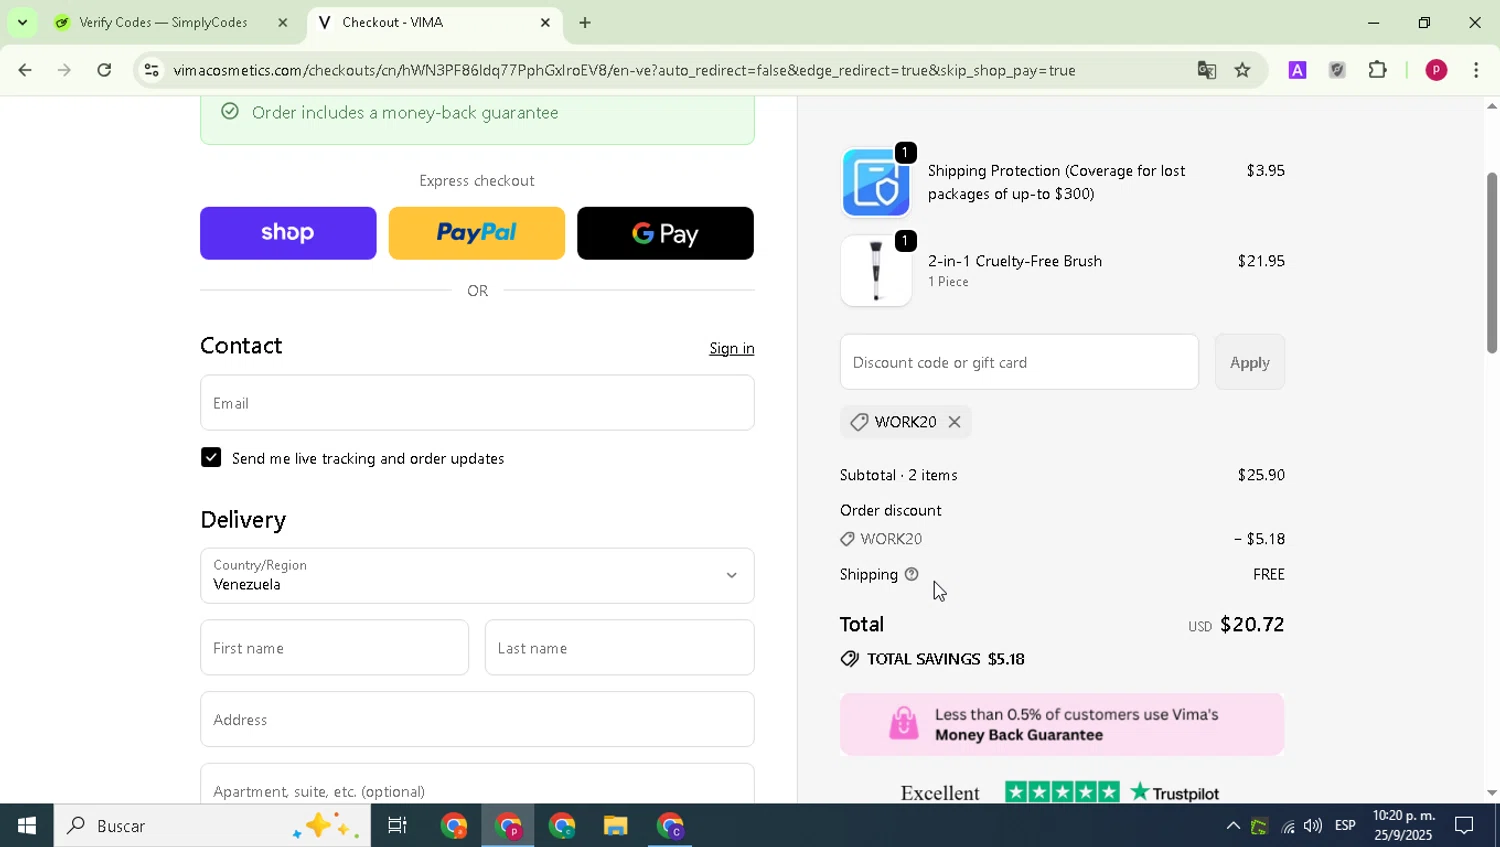Viewport: 1500px width, 847px height.
Task: Focus the Address field
Action: pos(477,719)
